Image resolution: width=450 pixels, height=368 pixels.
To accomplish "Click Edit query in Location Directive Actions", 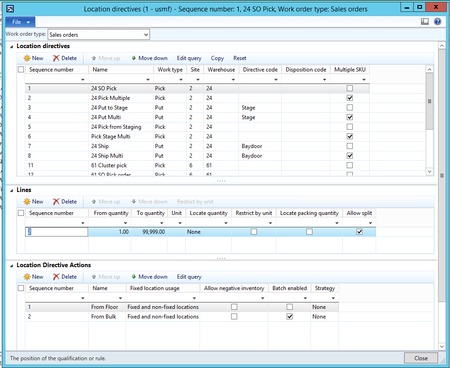I will [x=189, y=277].
